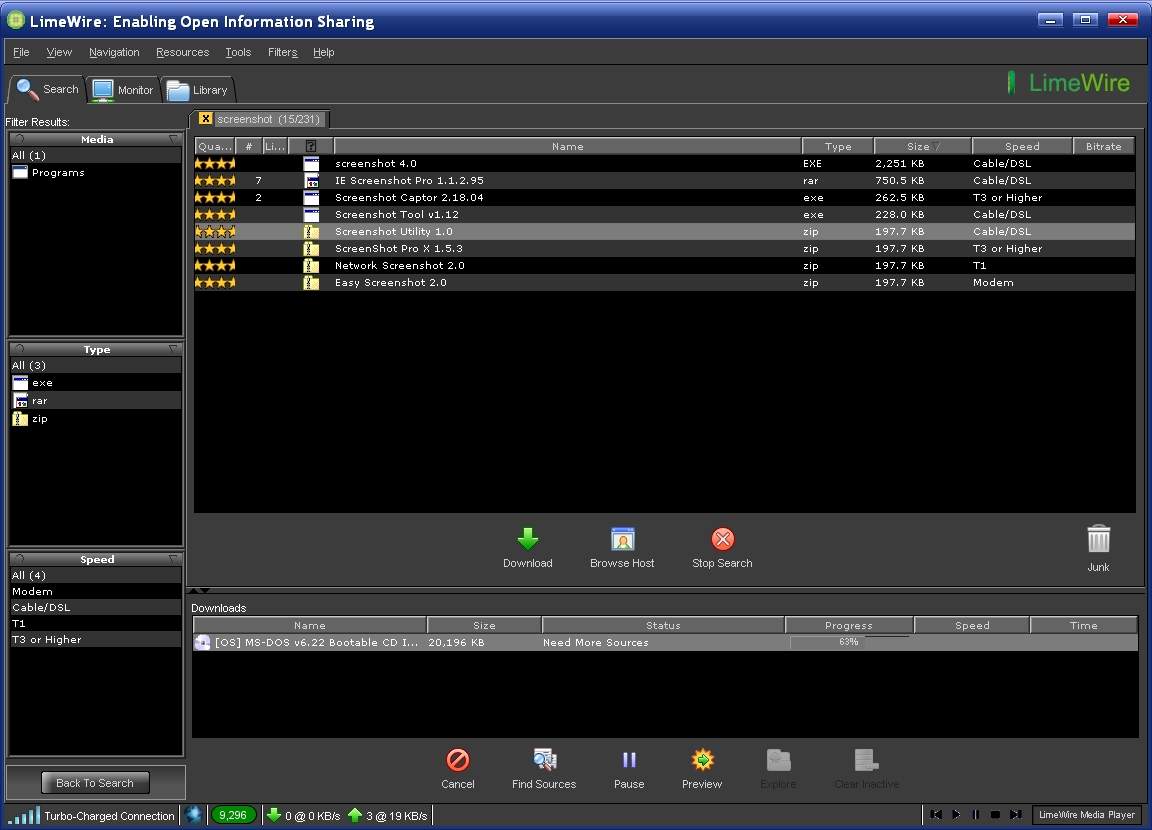The image size is (1152, 830).
Task: Click the Preview icon for the download
Action: click(702, 760)
